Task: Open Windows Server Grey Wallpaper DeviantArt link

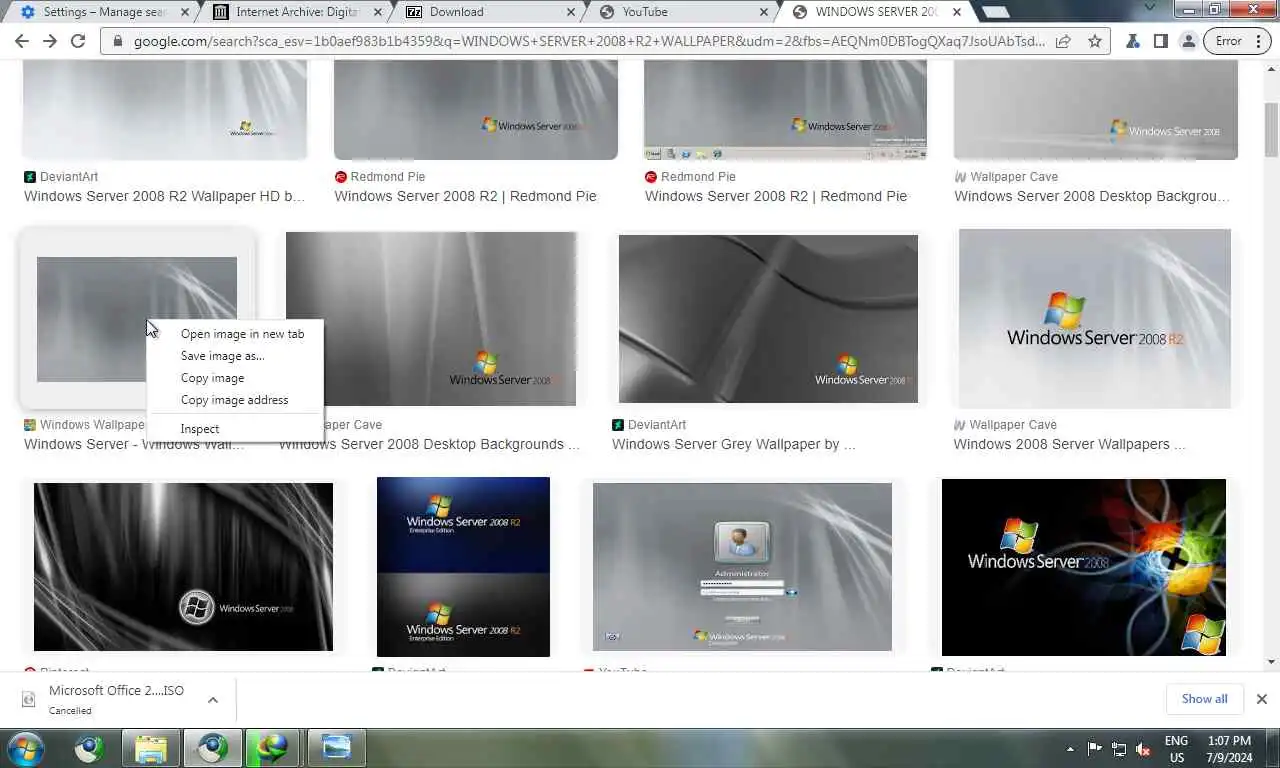Action: coord(733,444)
